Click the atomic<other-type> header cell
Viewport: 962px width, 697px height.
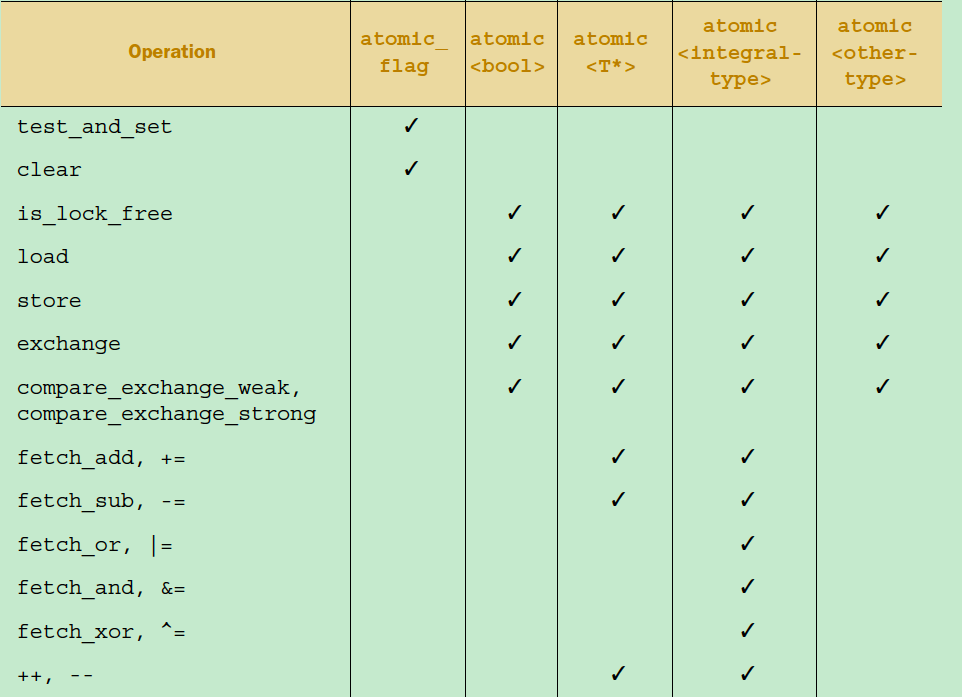click(875, 53)
